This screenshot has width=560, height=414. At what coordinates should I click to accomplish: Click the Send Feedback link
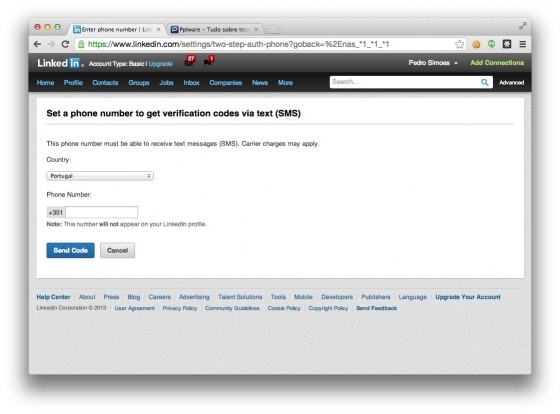[x=376, y=308]
